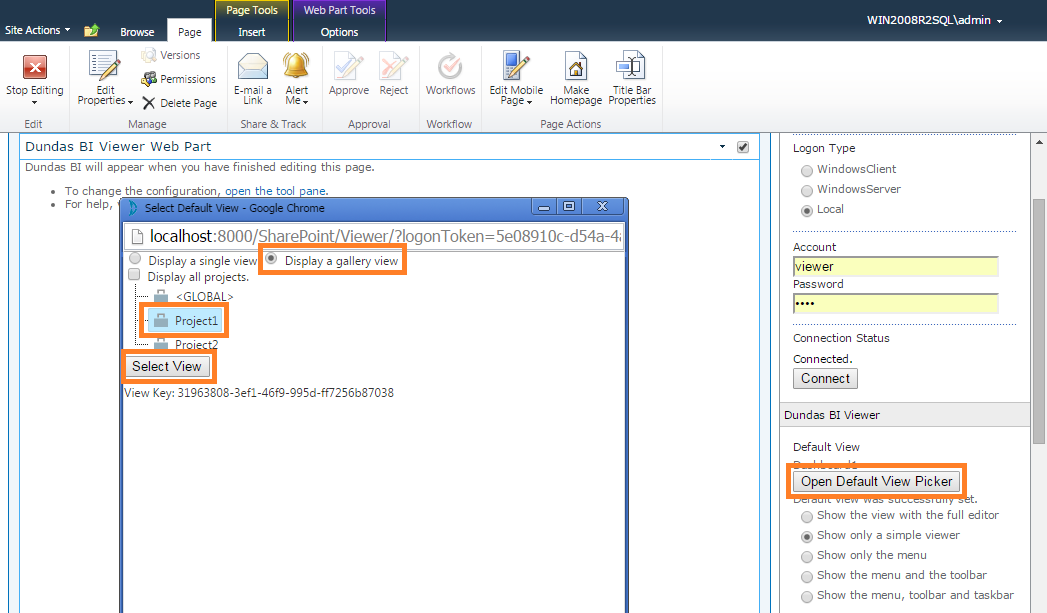1047x613 pixels.
Task: Click the Dundas popup window logo icon
Action: [133, 208]
